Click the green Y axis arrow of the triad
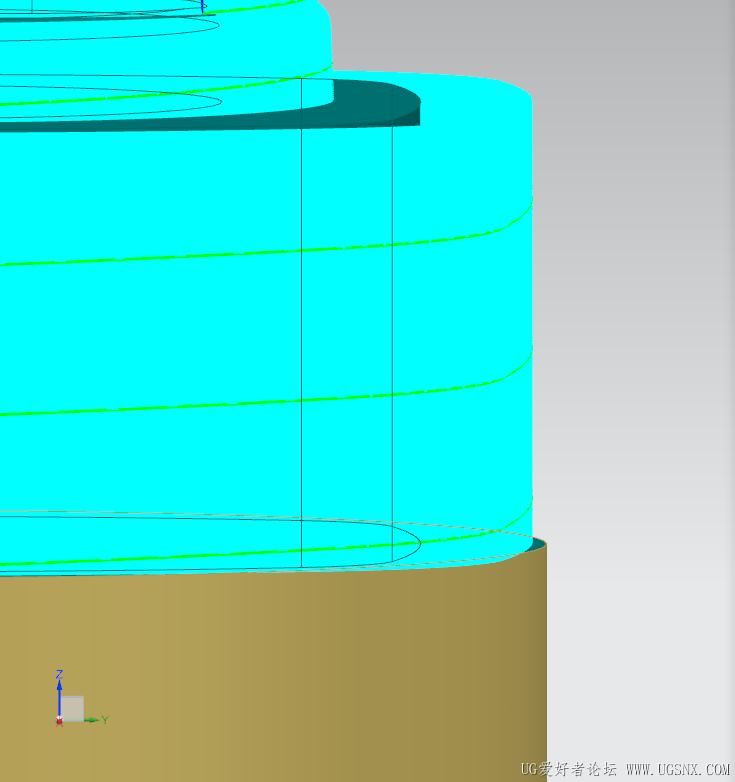Image resolution: width=735 pixels, height=782 pixels. point(91,719)
